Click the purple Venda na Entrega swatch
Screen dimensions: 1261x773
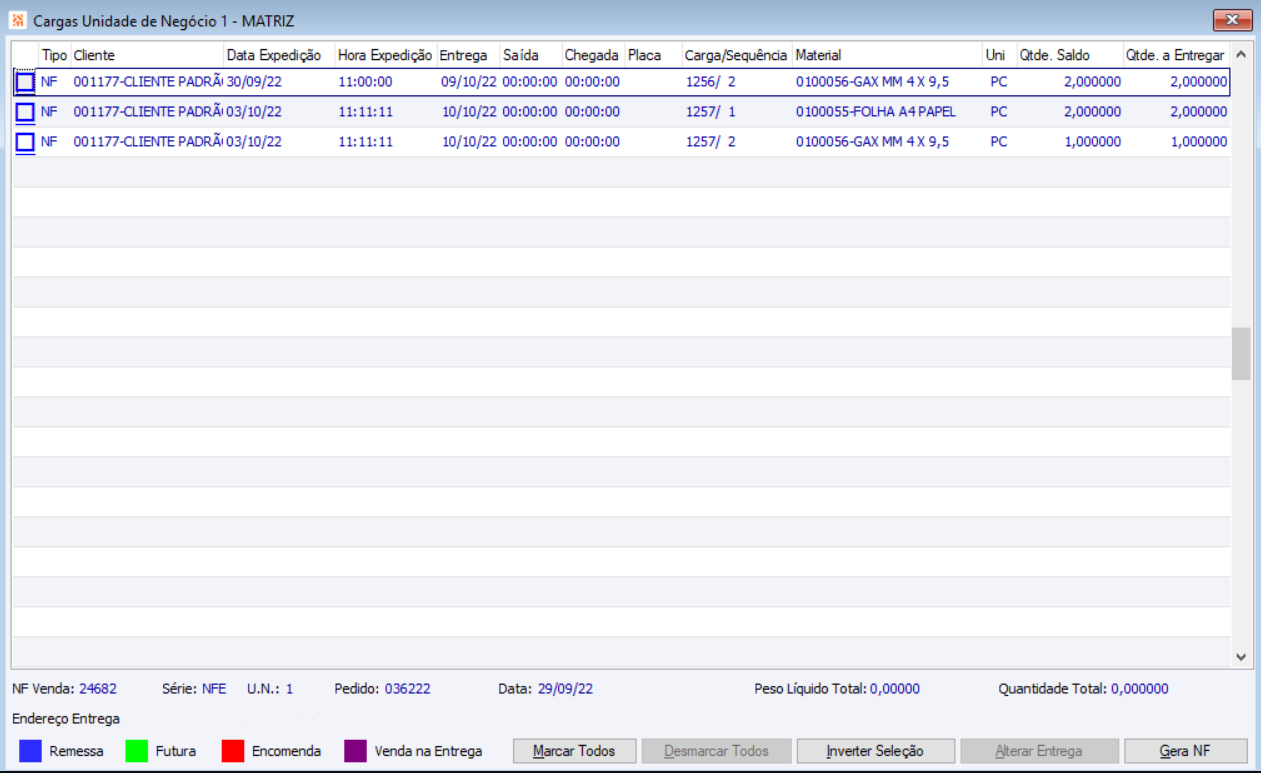(355, 751)
